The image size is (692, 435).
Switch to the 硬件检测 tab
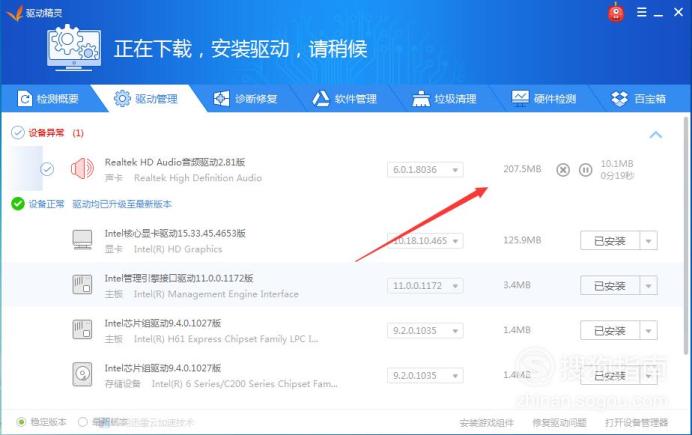pos(544,99)
